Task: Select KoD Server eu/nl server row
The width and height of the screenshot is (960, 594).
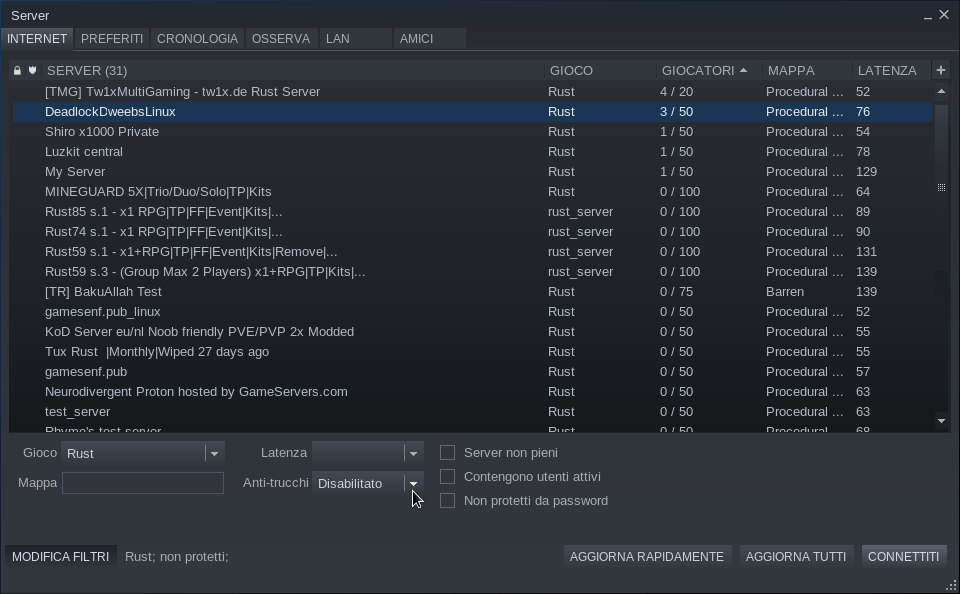Action: coord(472,331)
